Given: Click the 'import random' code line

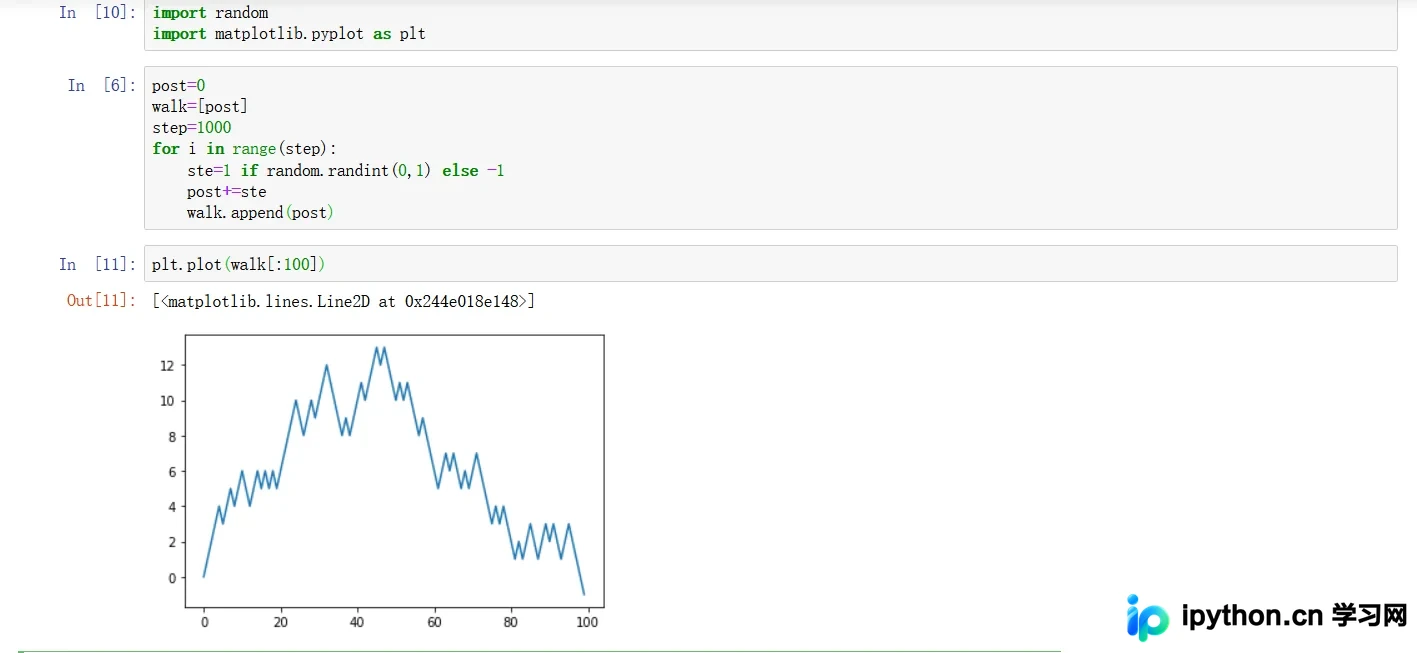Looking at the screenshot, I should [x=210, y=13].
